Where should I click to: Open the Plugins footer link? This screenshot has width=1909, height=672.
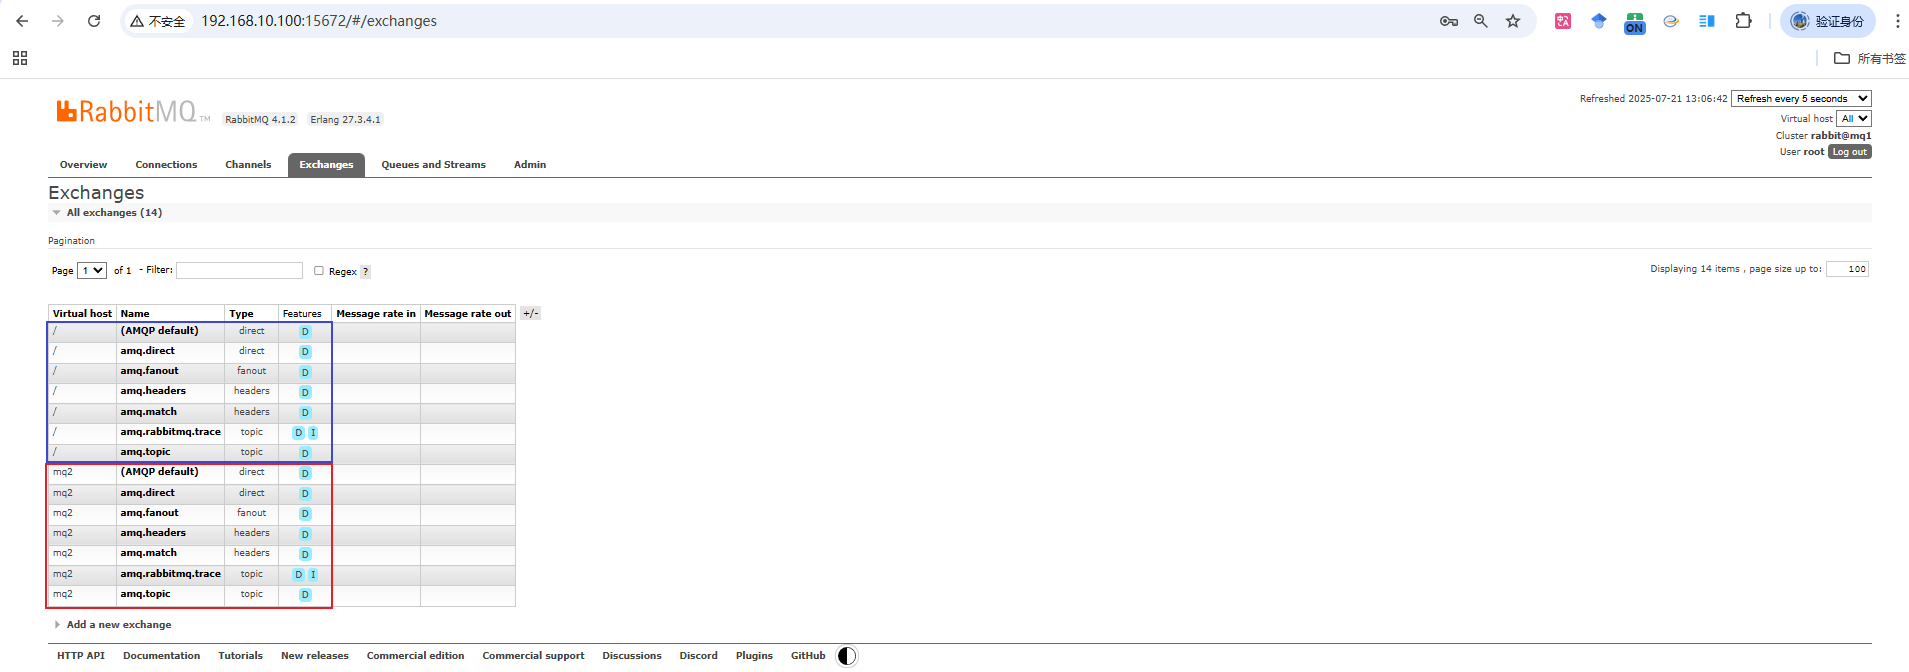click(x=754, y=656)
